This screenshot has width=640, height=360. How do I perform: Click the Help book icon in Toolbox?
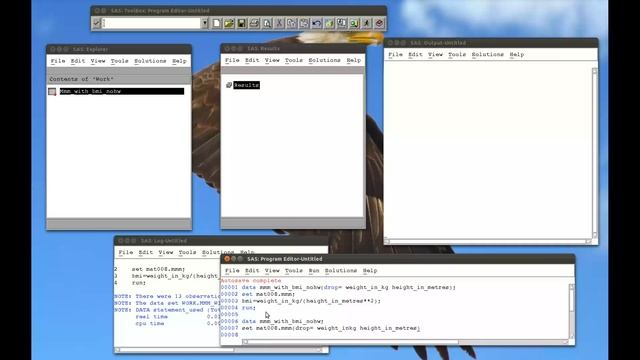(379, 23)
